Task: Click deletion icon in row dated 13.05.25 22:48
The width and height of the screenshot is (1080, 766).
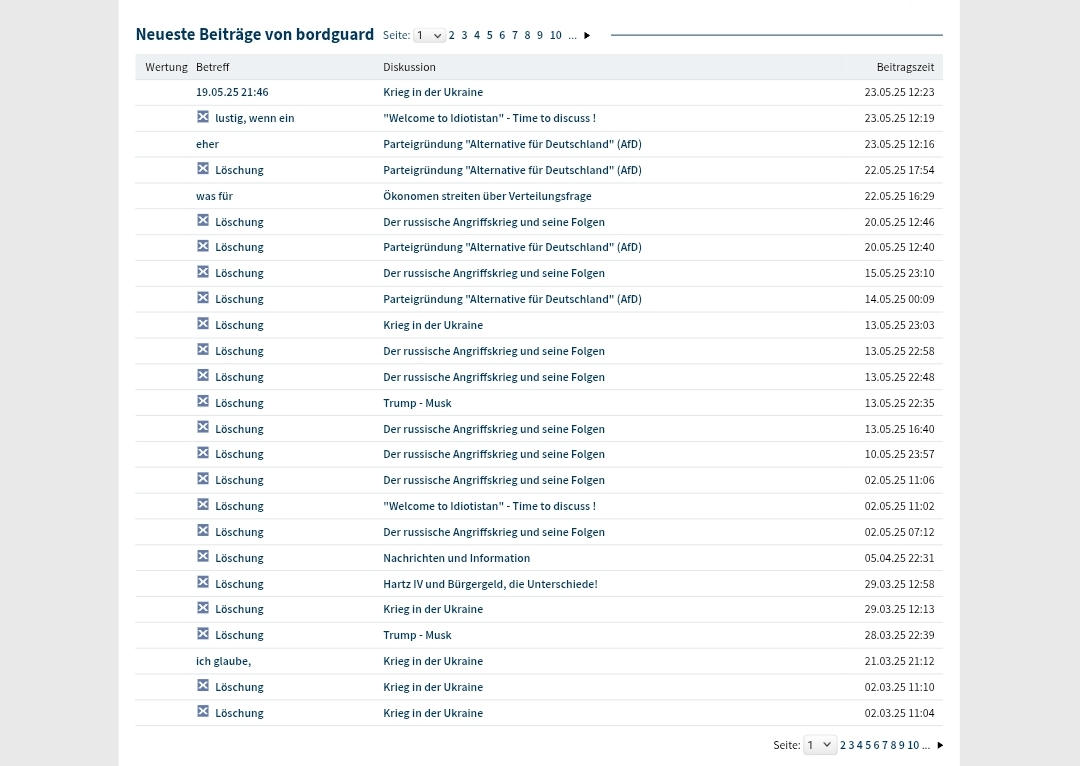Action: [202, 375]
